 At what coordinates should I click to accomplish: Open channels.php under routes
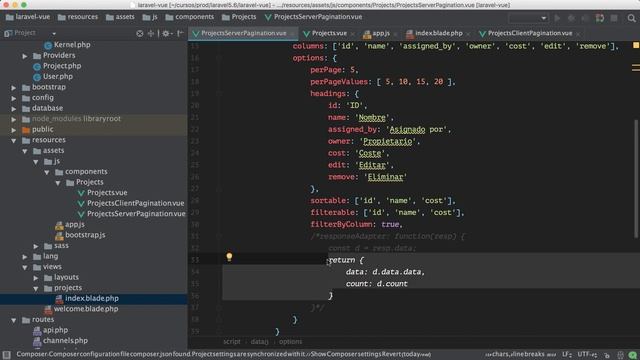tap(65, 341)
